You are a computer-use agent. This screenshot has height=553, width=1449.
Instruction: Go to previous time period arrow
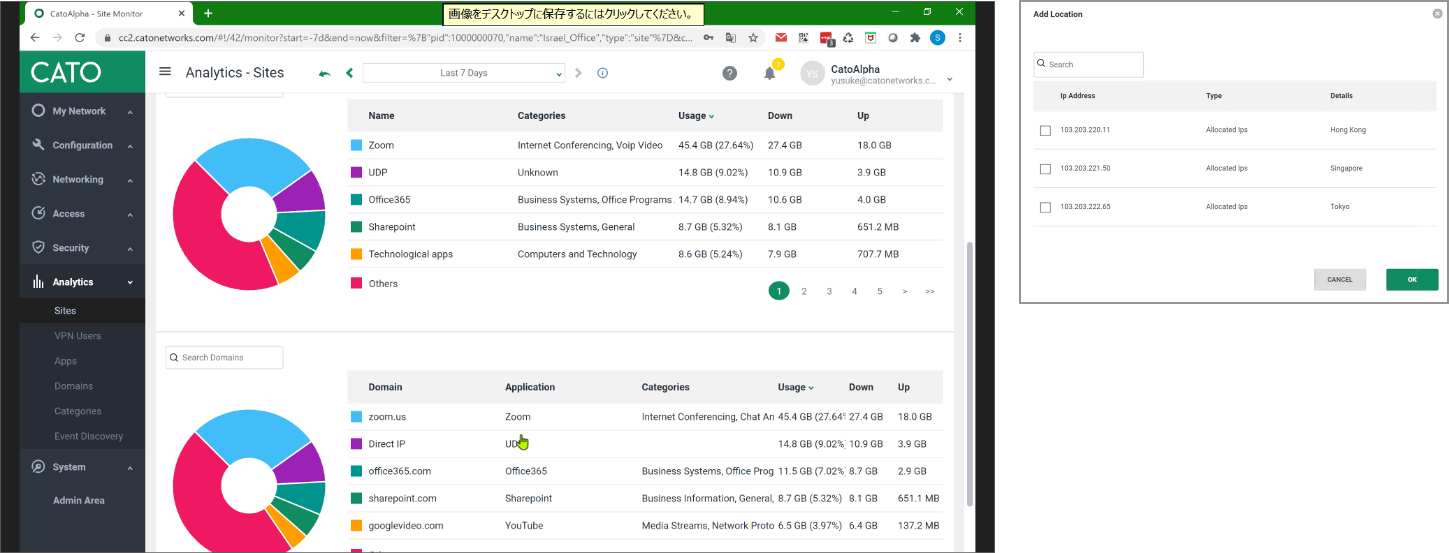pos(349,73)
